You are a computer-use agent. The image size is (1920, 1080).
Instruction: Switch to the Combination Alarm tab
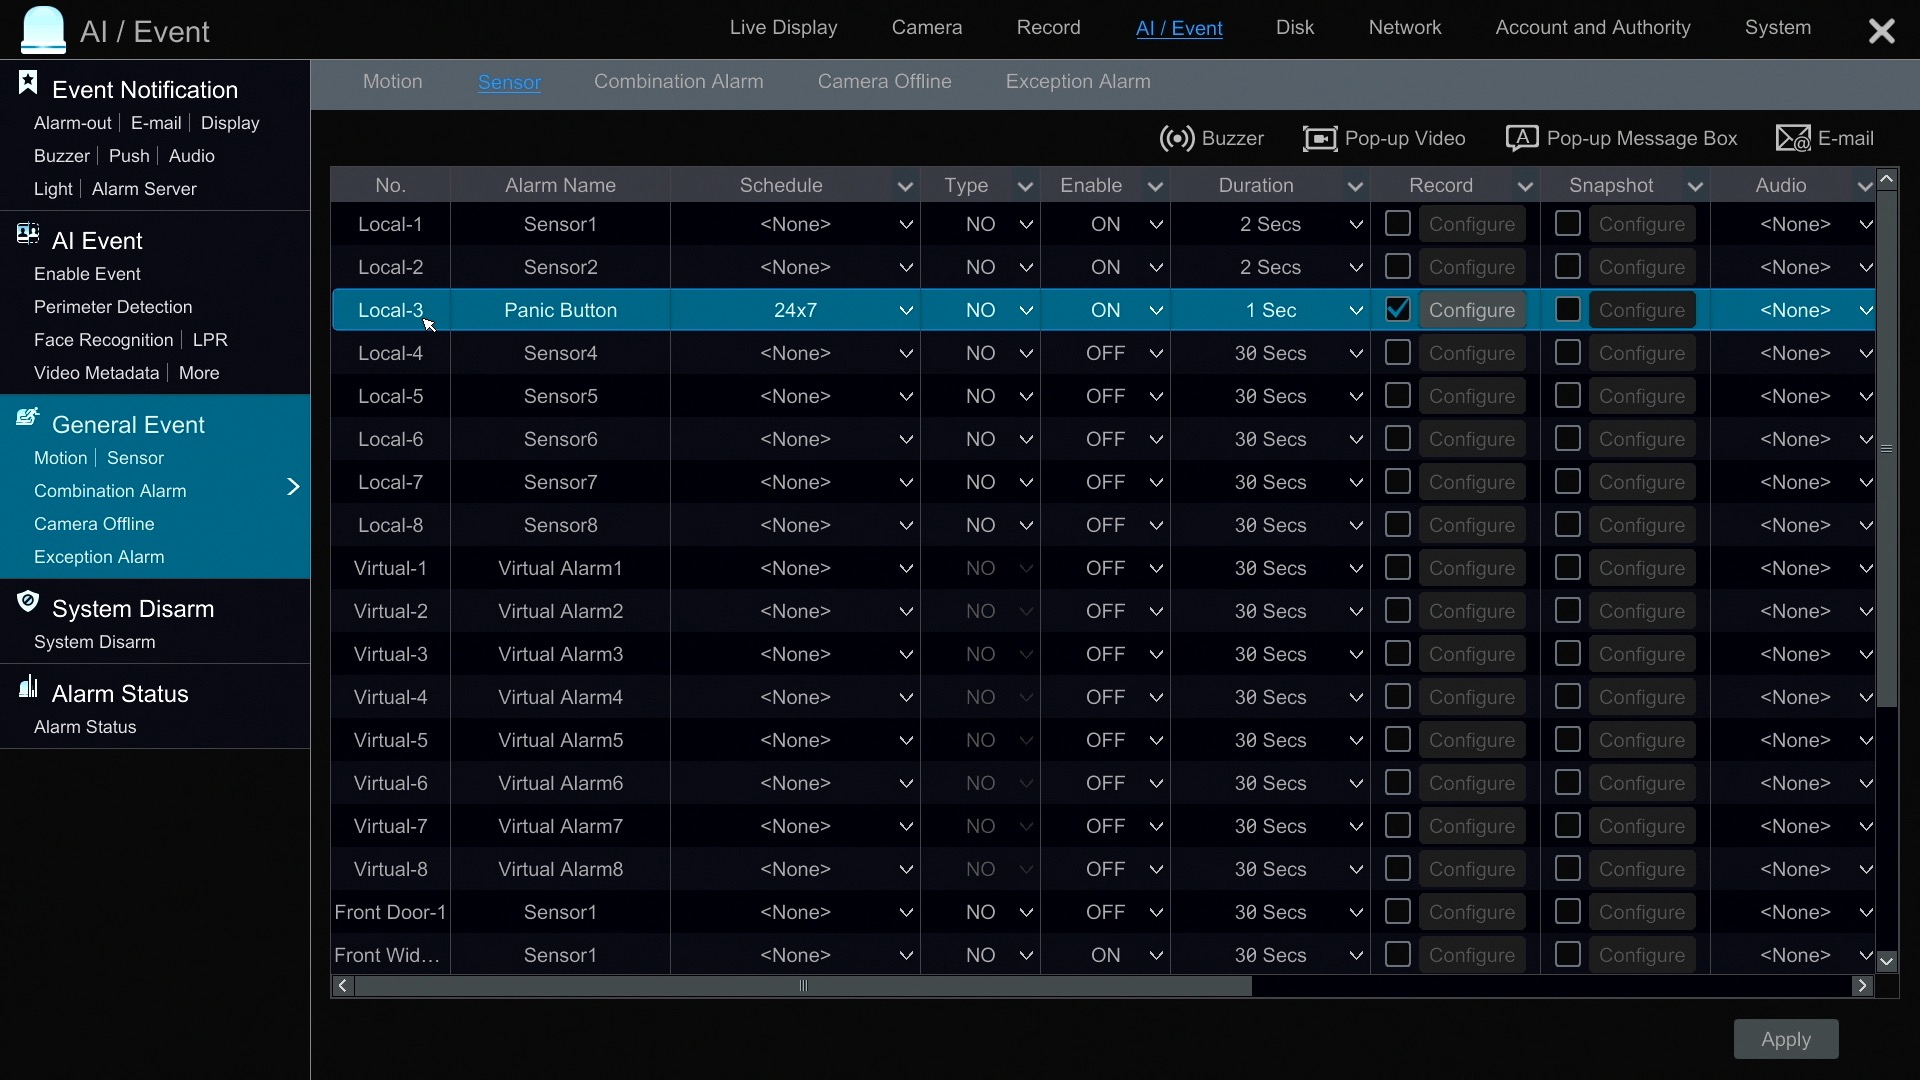click(678, 82)
